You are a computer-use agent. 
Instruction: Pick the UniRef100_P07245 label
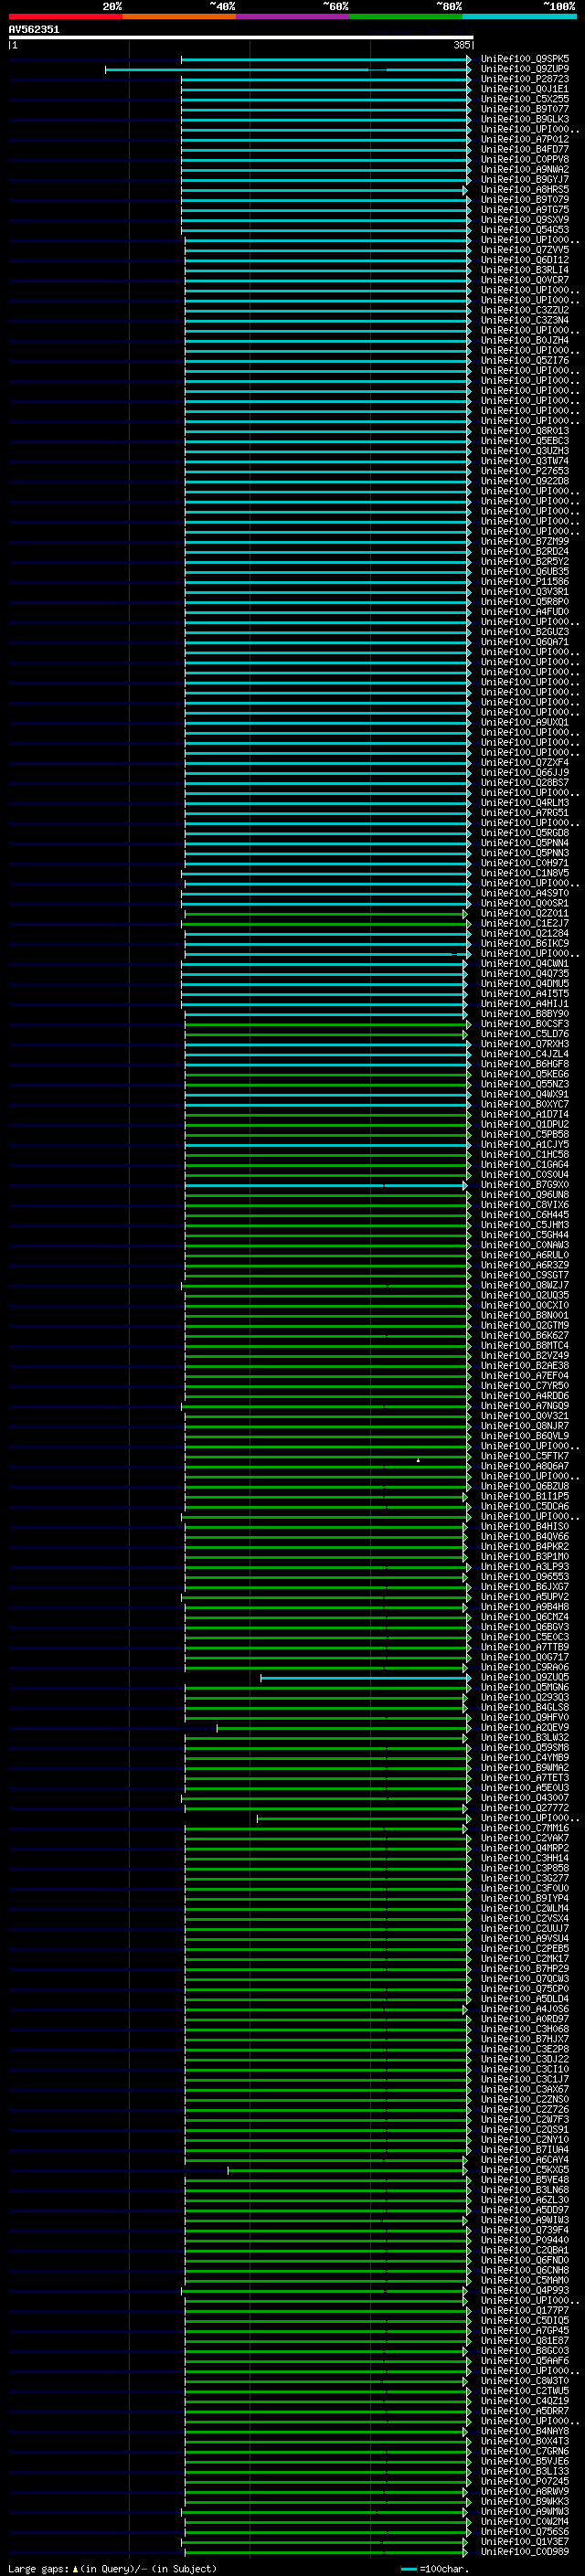525,2481
